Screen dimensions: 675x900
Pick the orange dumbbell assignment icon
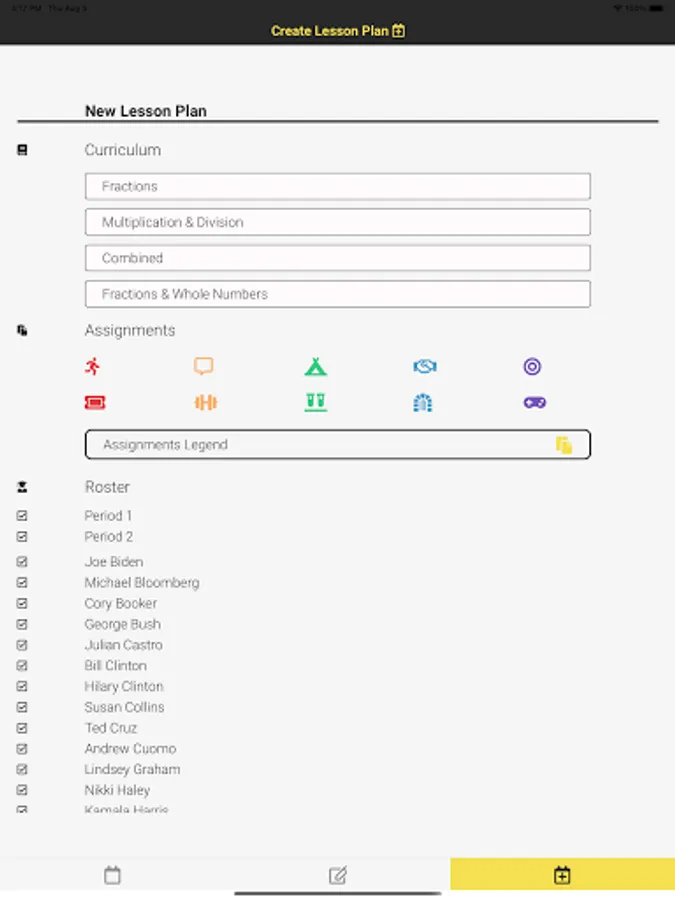pos(205,403)
